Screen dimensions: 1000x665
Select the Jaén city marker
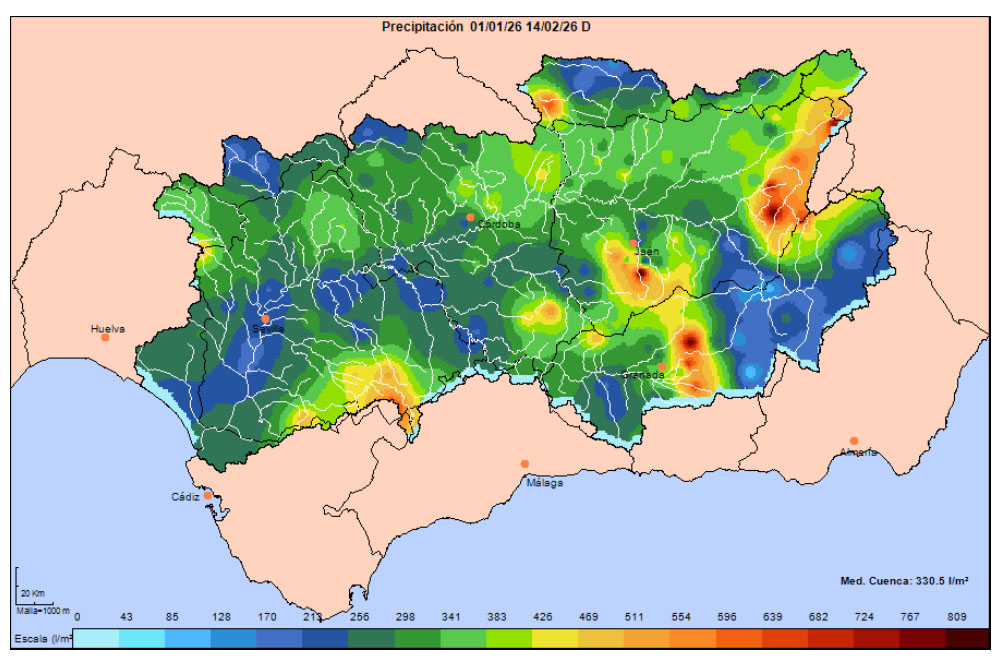pyautogui.click(x=633, y=243)
